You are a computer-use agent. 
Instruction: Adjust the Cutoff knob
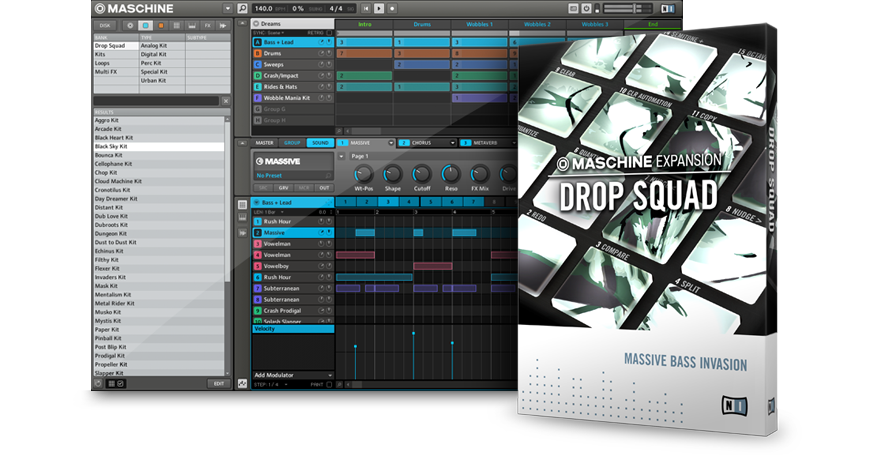tap(422, 173)
